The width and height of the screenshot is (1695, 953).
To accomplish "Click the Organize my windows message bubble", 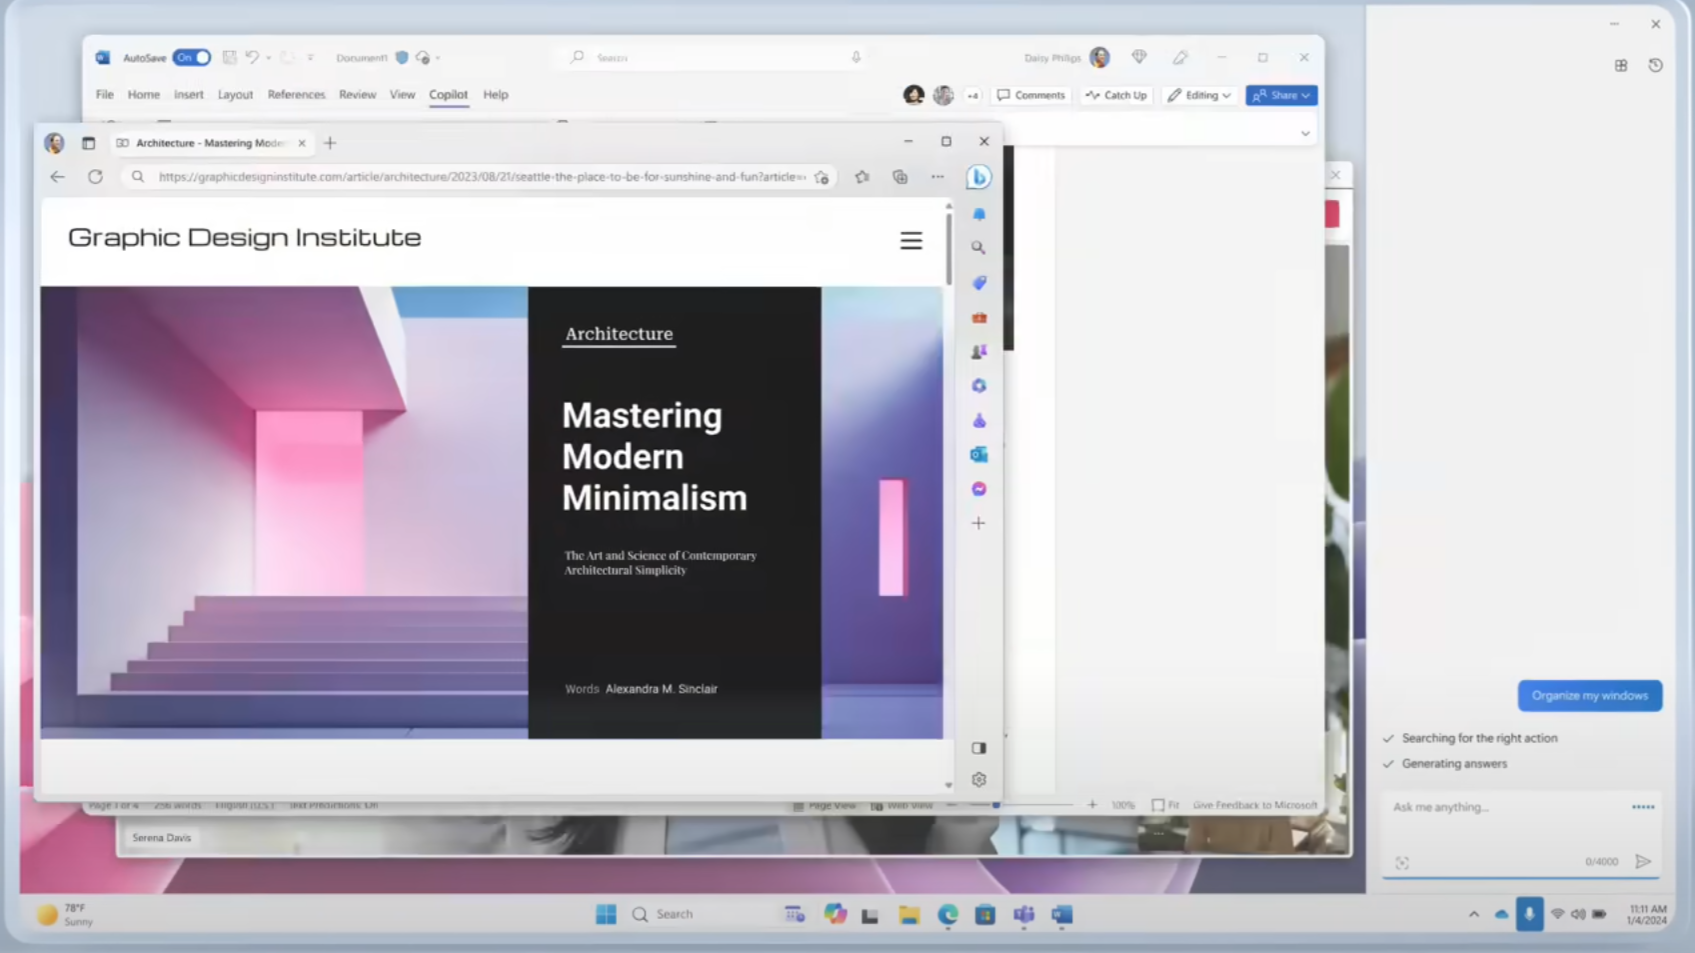I will (x=1590, y=696).
